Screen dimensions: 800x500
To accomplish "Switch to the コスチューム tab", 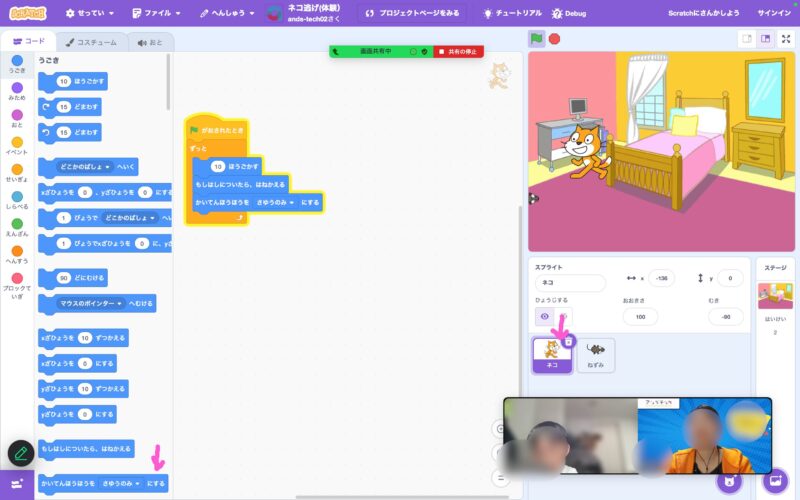I will click(x=88, y=42).
